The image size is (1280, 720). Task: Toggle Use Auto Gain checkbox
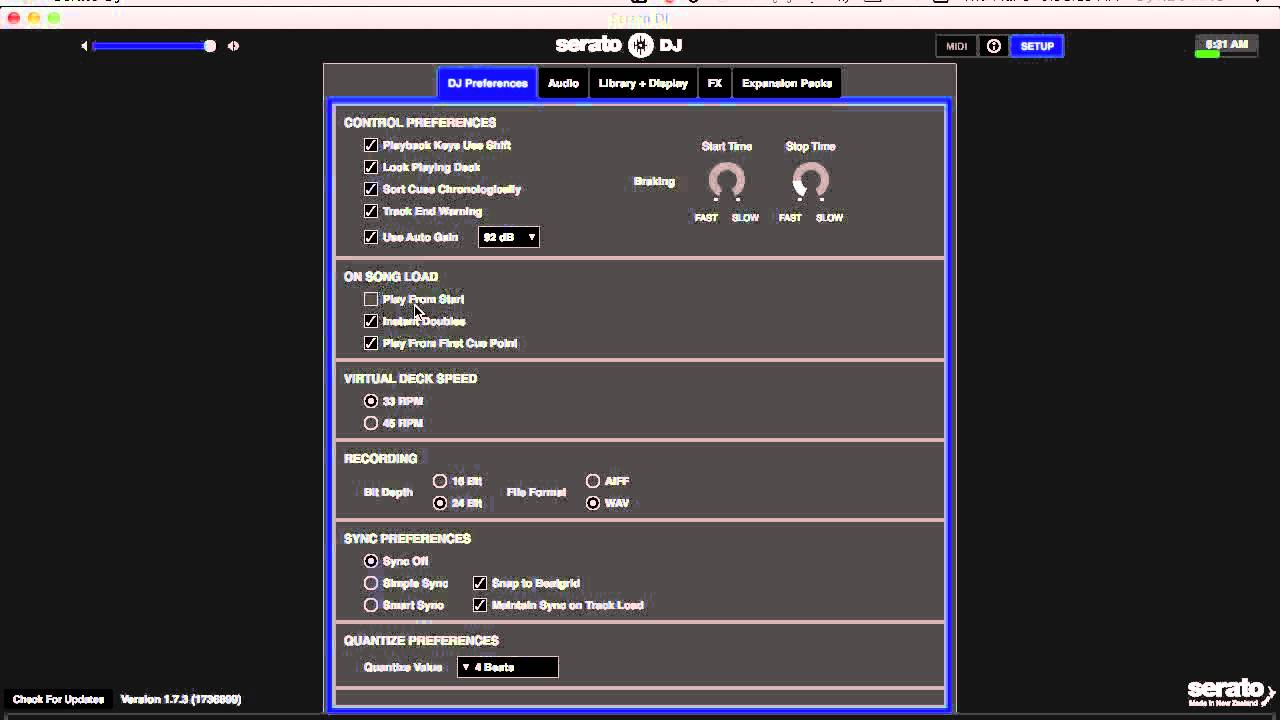coord(371,238)
